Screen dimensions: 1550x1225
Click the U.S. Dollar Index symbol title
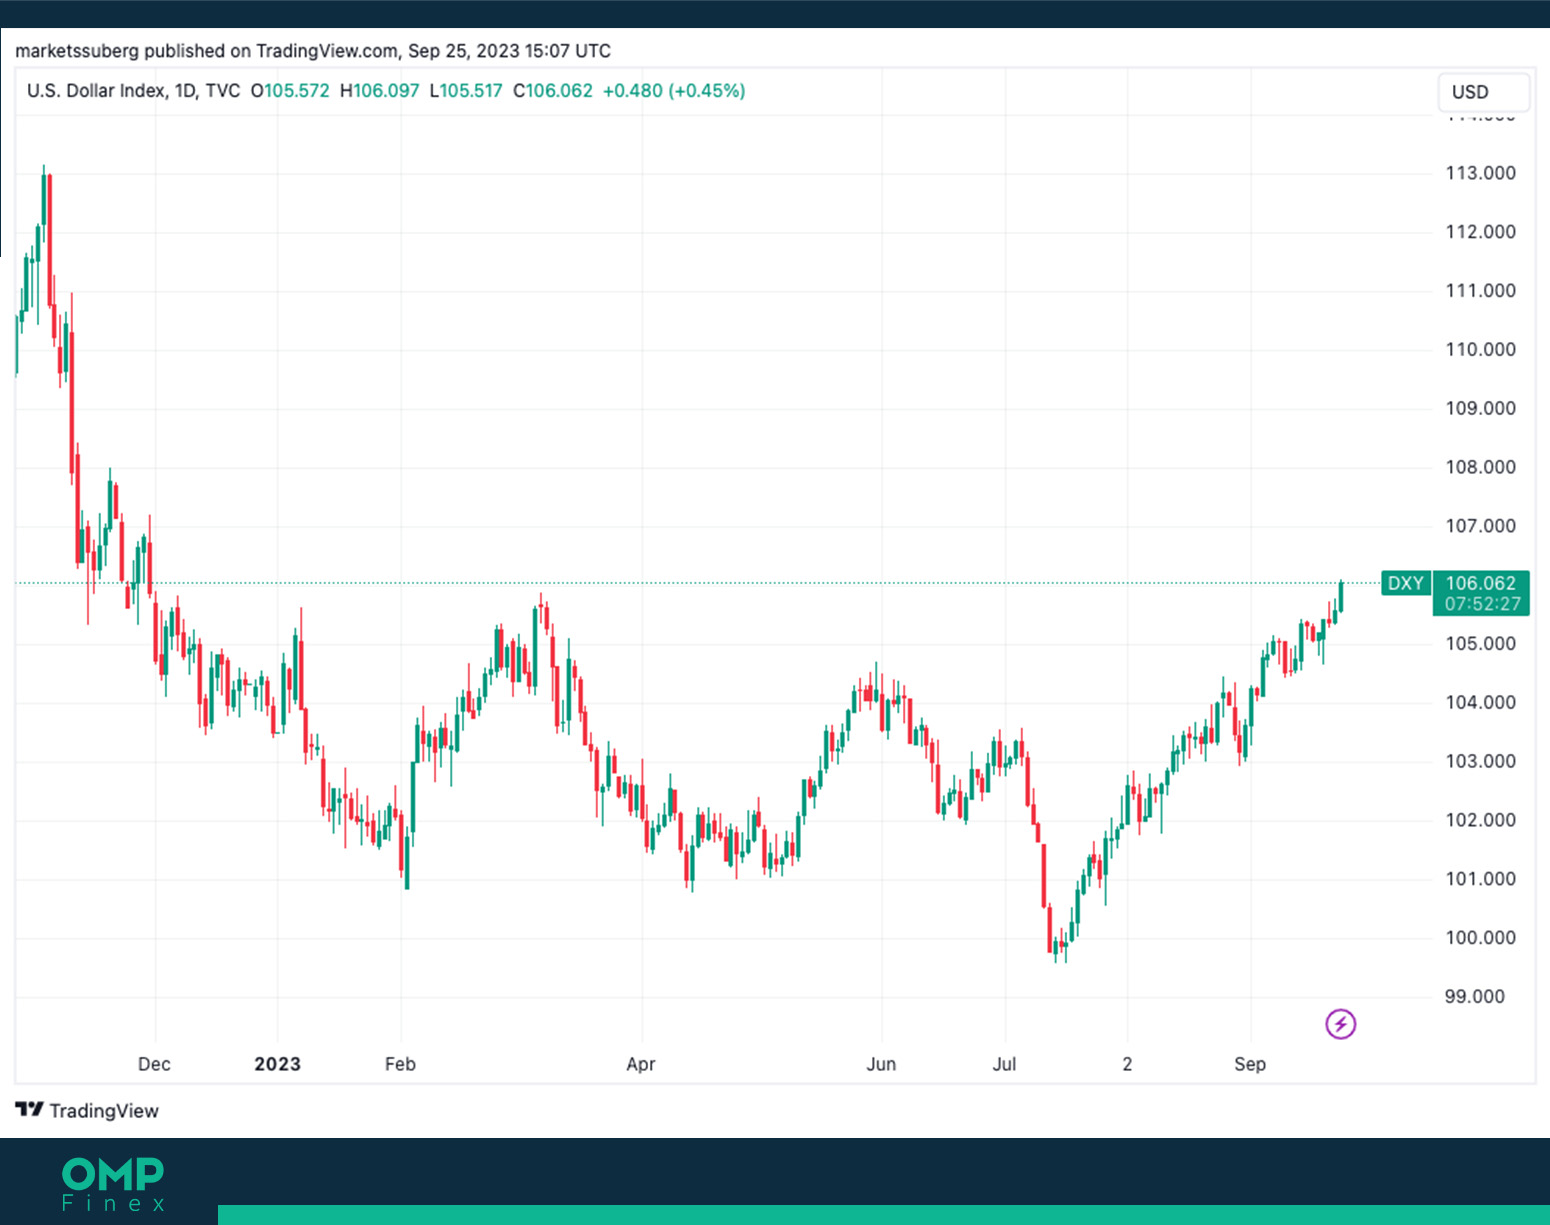click(x=96, y=91)
